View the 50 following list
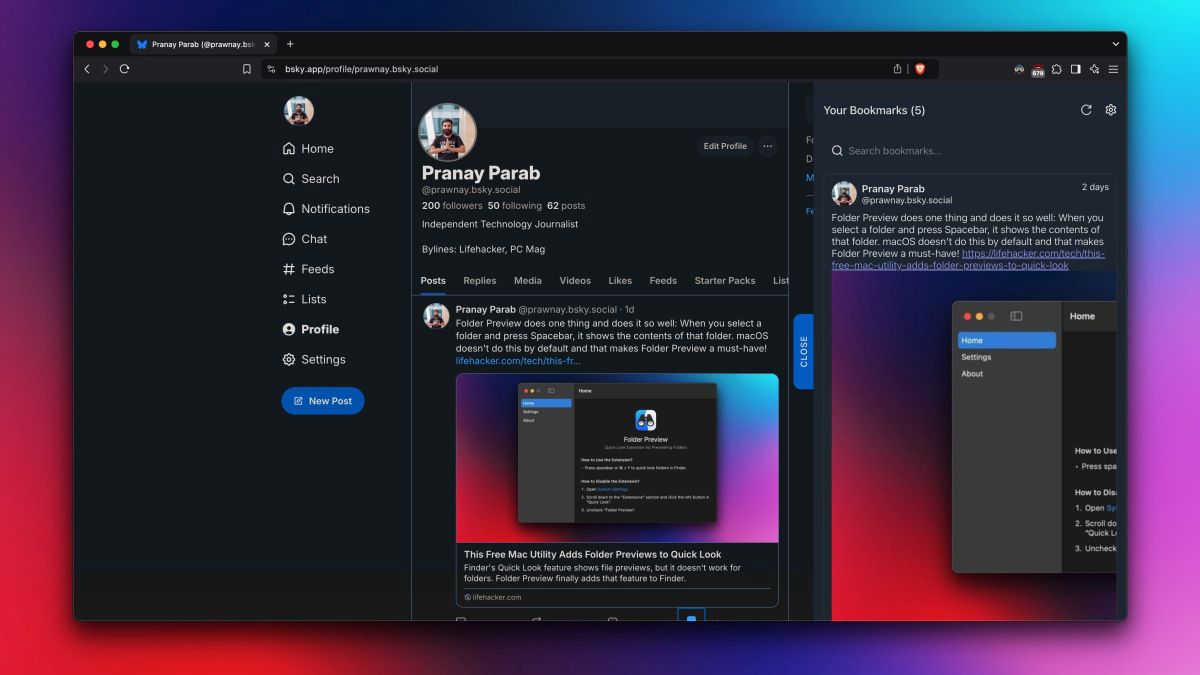Screen dimensions: 1200x675 point(514,206)
